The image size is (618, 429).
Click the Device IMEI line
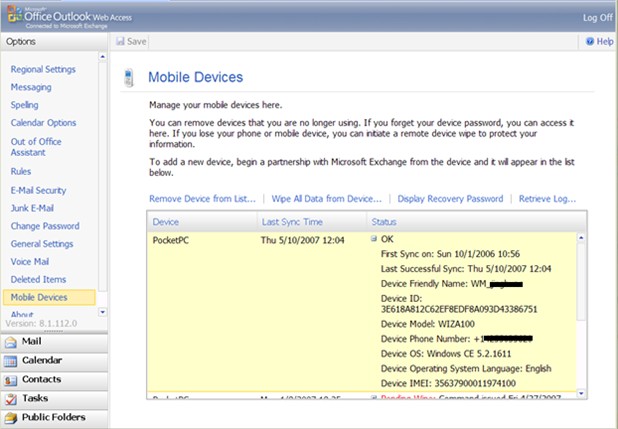pos(448,383)
